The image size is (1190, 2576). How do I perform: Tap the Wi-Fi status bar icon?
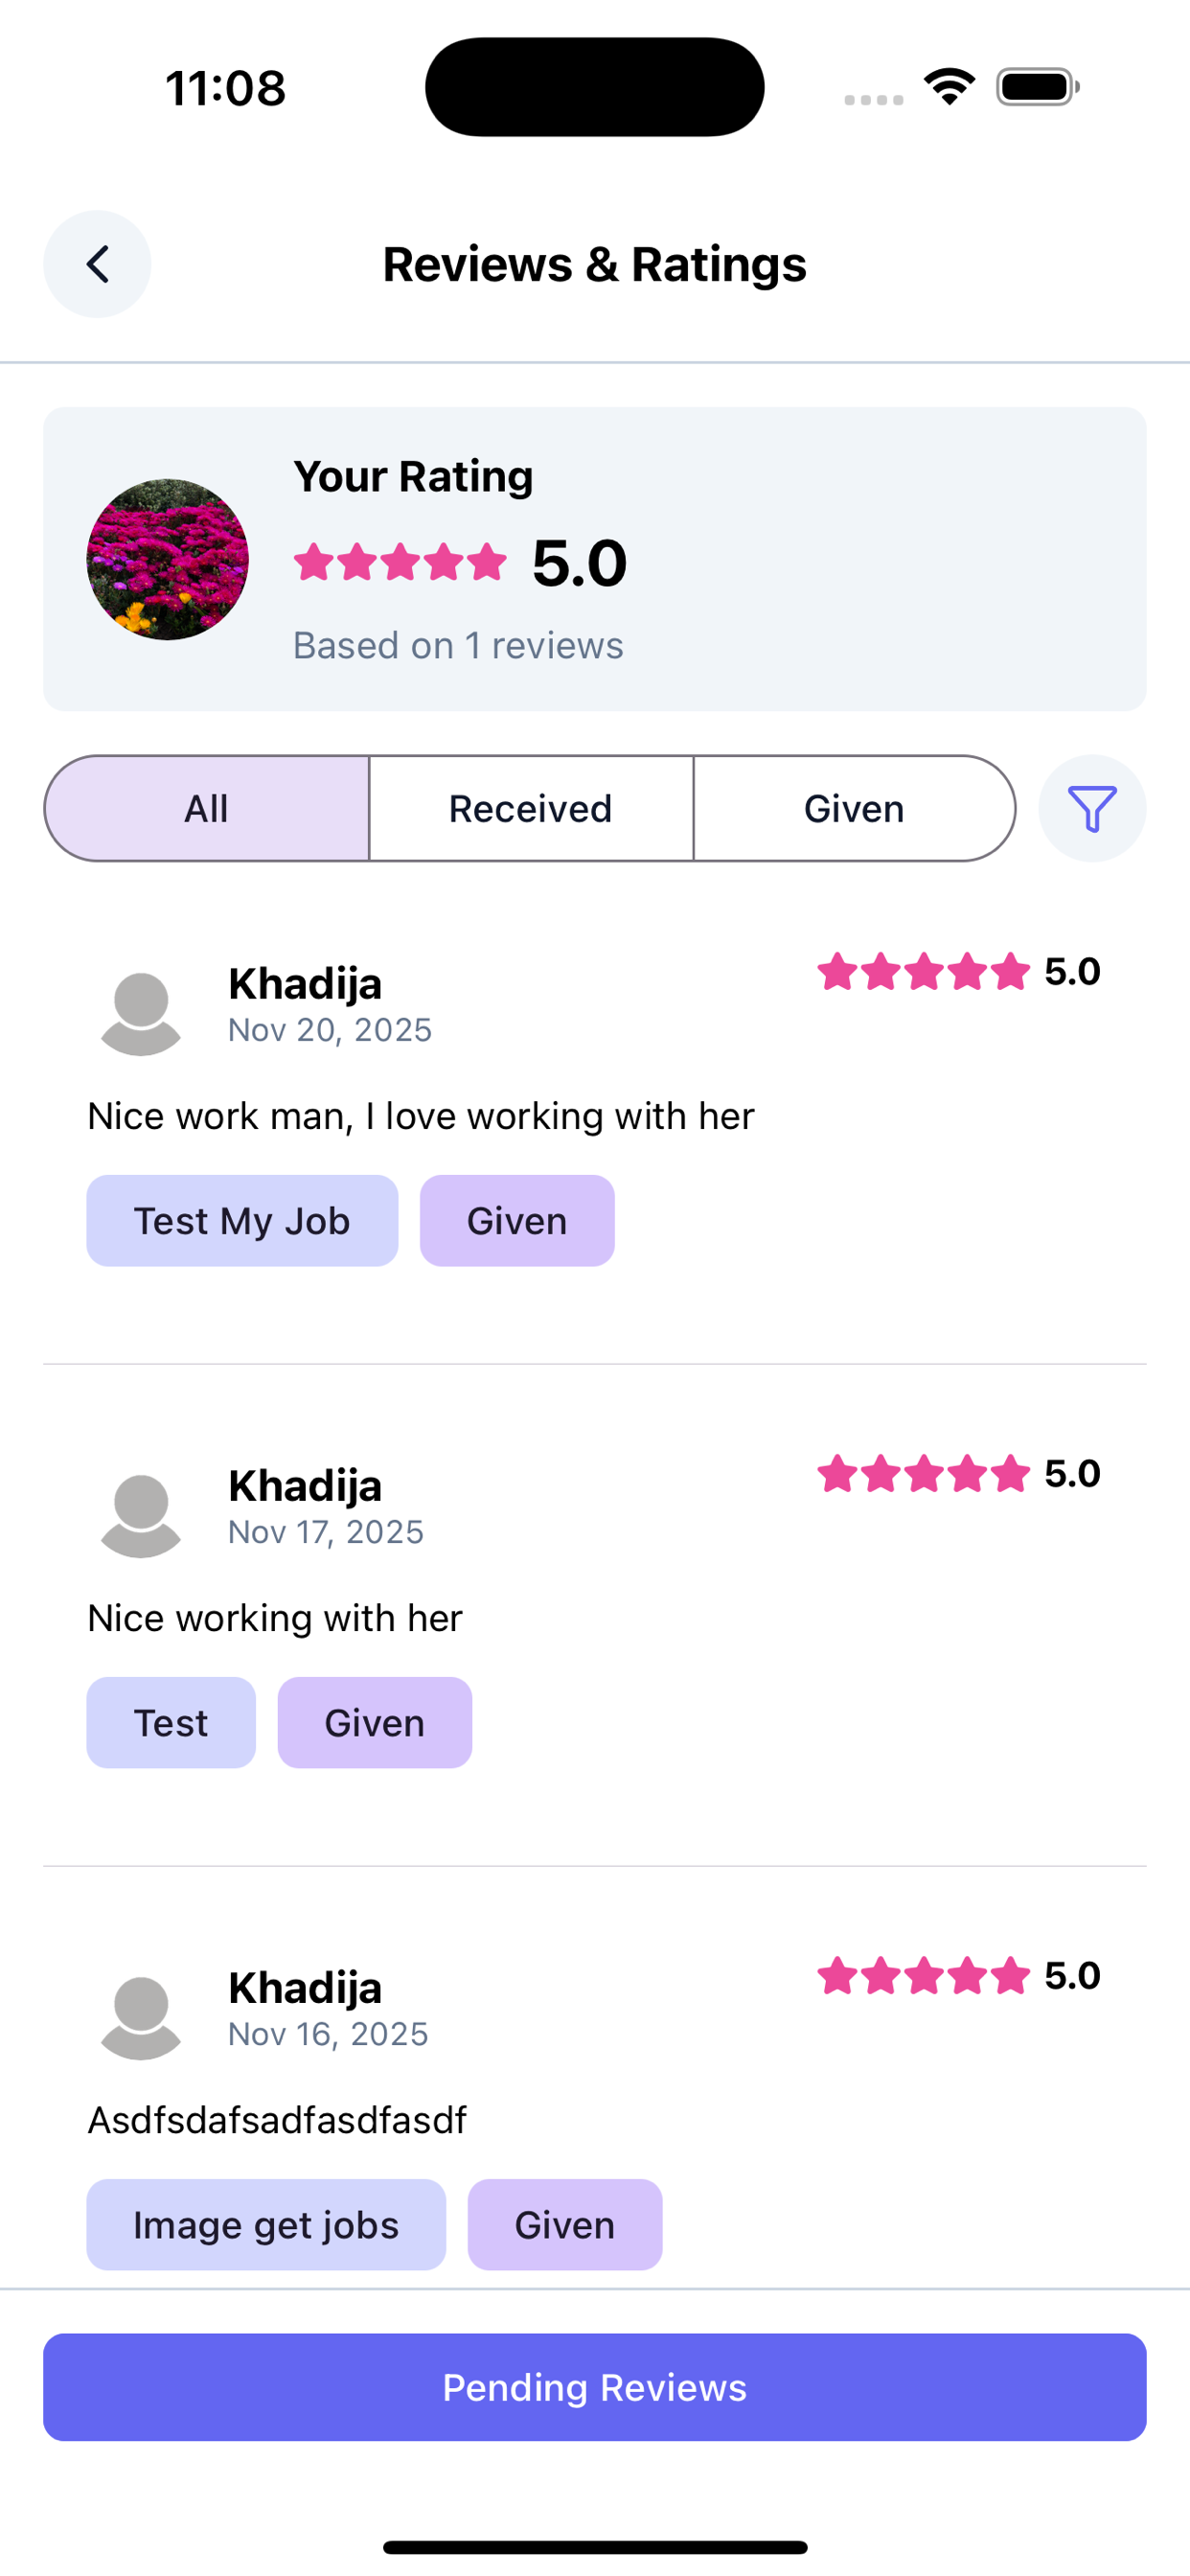[x=949, y=87]
